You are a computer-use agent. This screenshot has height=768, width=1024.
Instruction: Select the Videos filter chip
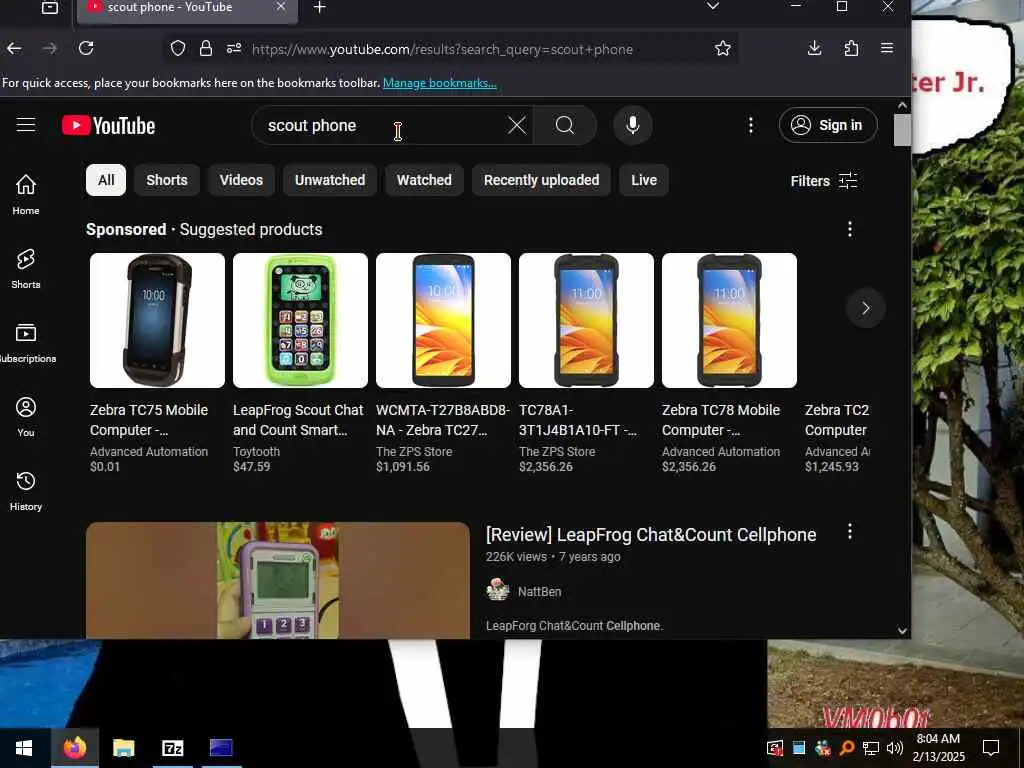(241, 180)
